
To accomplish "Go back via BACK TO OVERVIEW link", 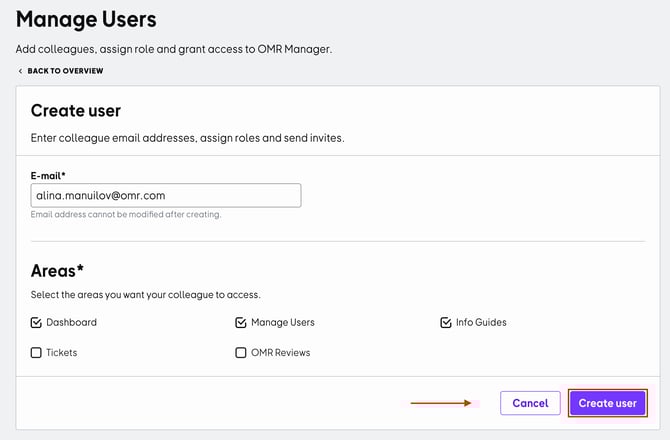I will (65, 71).
